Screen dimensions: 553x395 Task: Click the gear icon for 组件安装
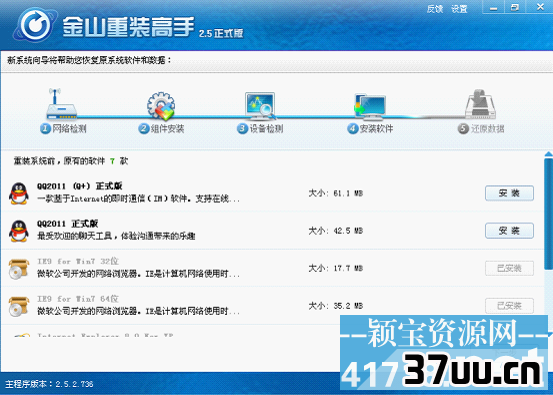pos(161,105)
